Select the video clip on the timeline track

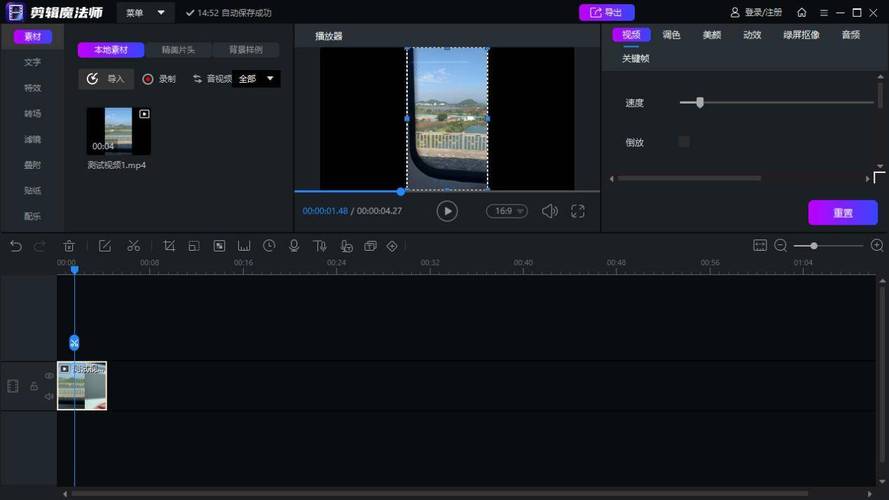pos(82,385)
